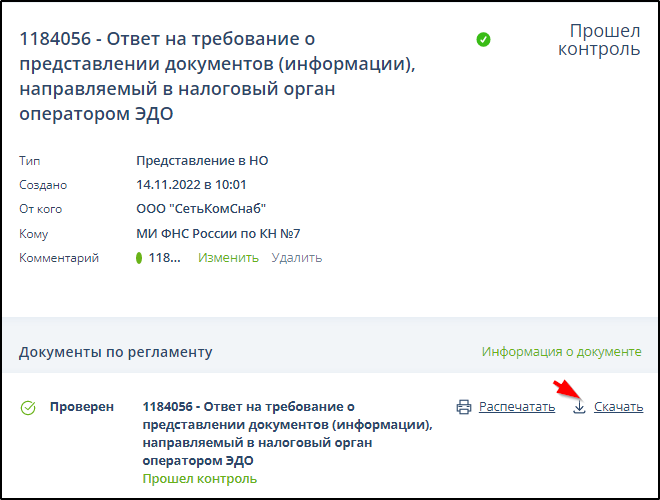Image resolution: width=660 pixels, height=500 pixels.
Task: Click the type value Представление в НО
Action: 202,160
